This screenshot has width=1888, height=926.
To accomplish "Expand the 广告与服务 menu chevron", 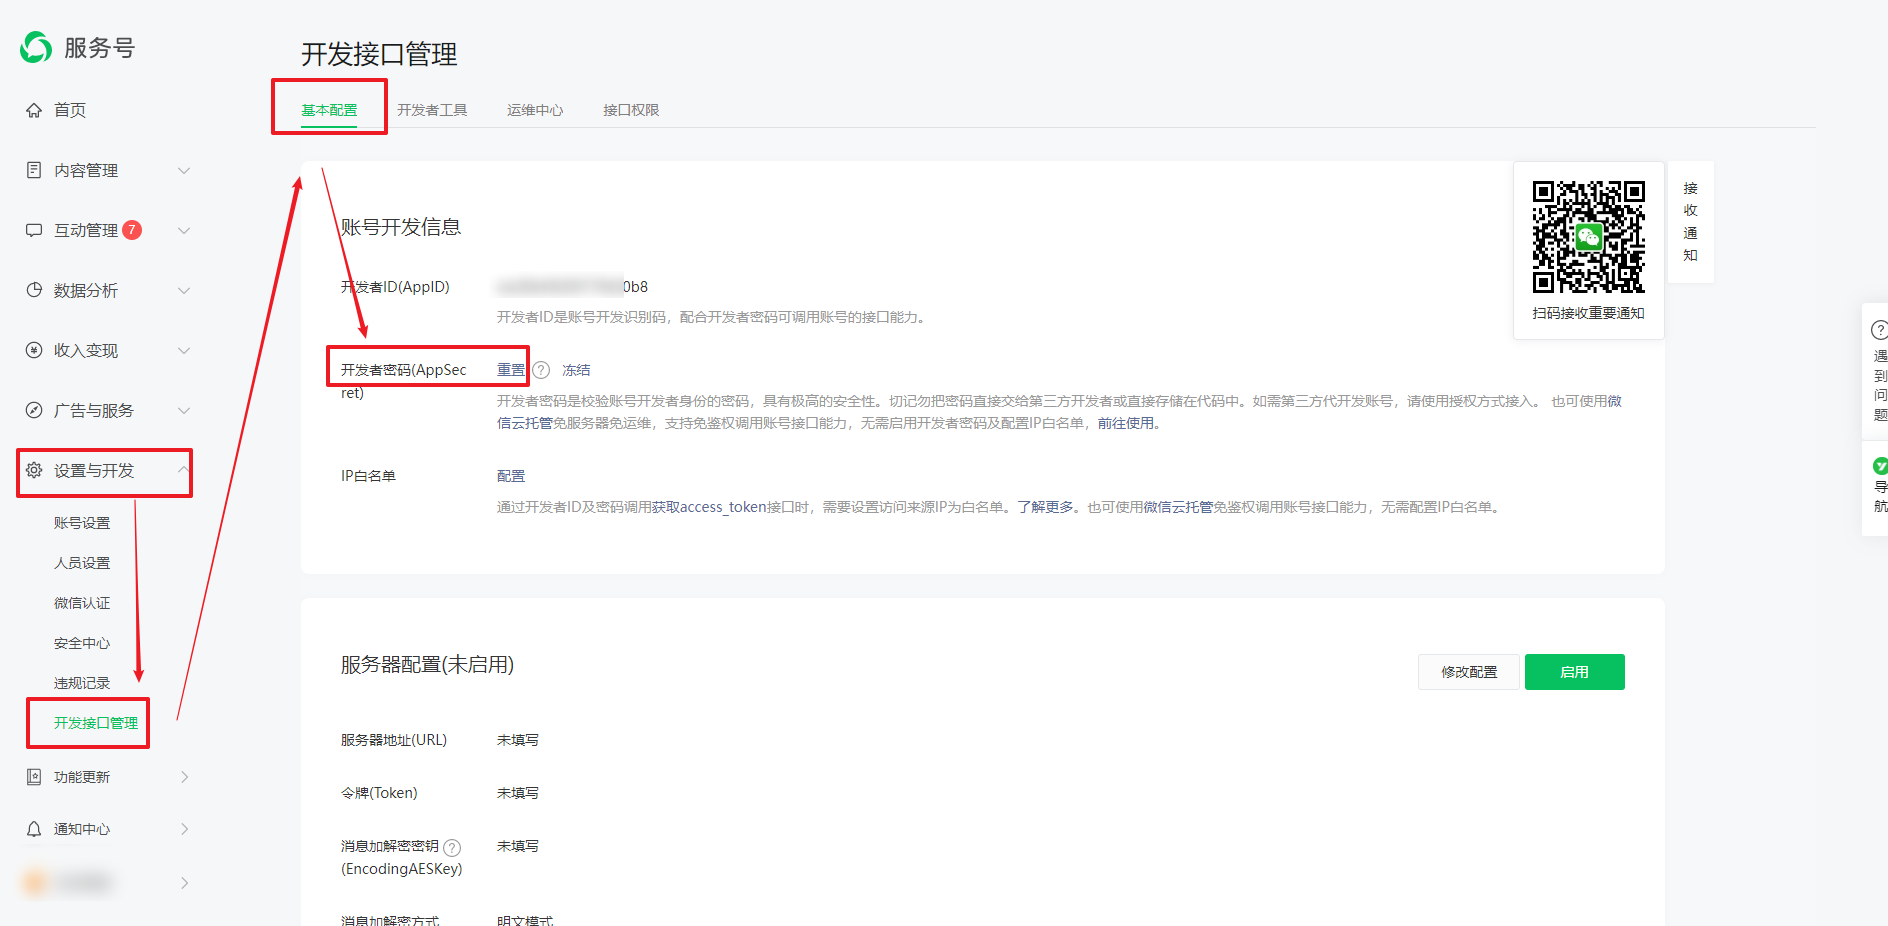I will point(184,410).
